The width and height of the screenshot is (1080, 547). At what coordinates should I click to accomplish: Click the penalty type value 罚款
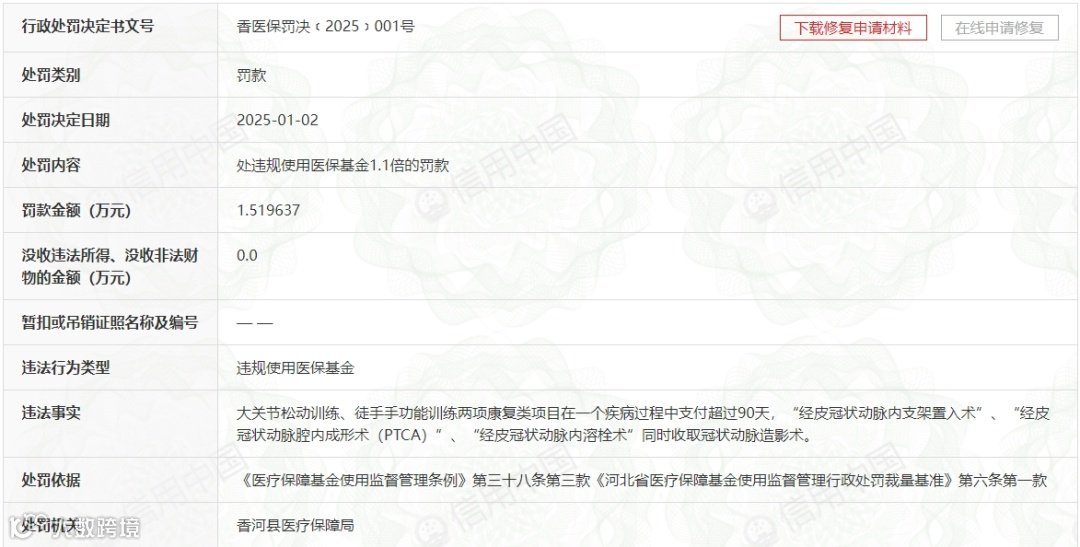(251, 75)
